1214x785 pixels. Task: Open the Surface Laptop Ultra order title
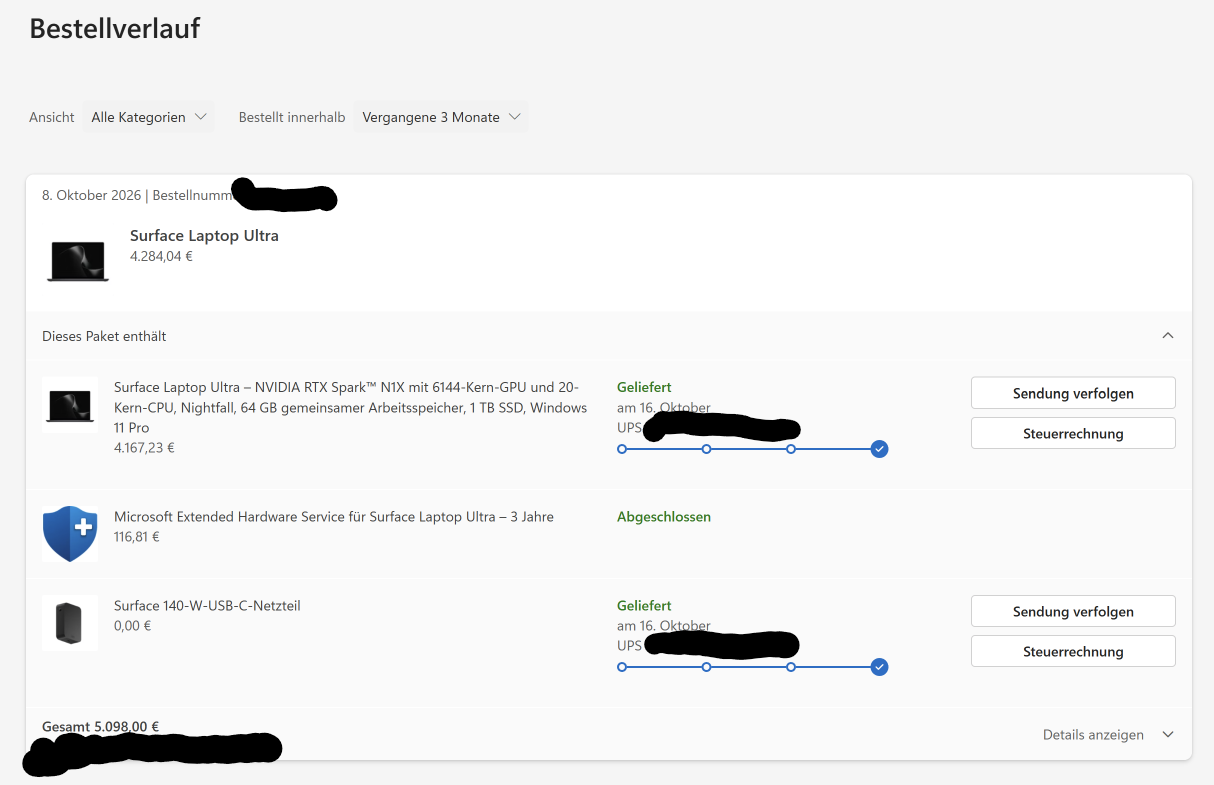coord(204,236)
